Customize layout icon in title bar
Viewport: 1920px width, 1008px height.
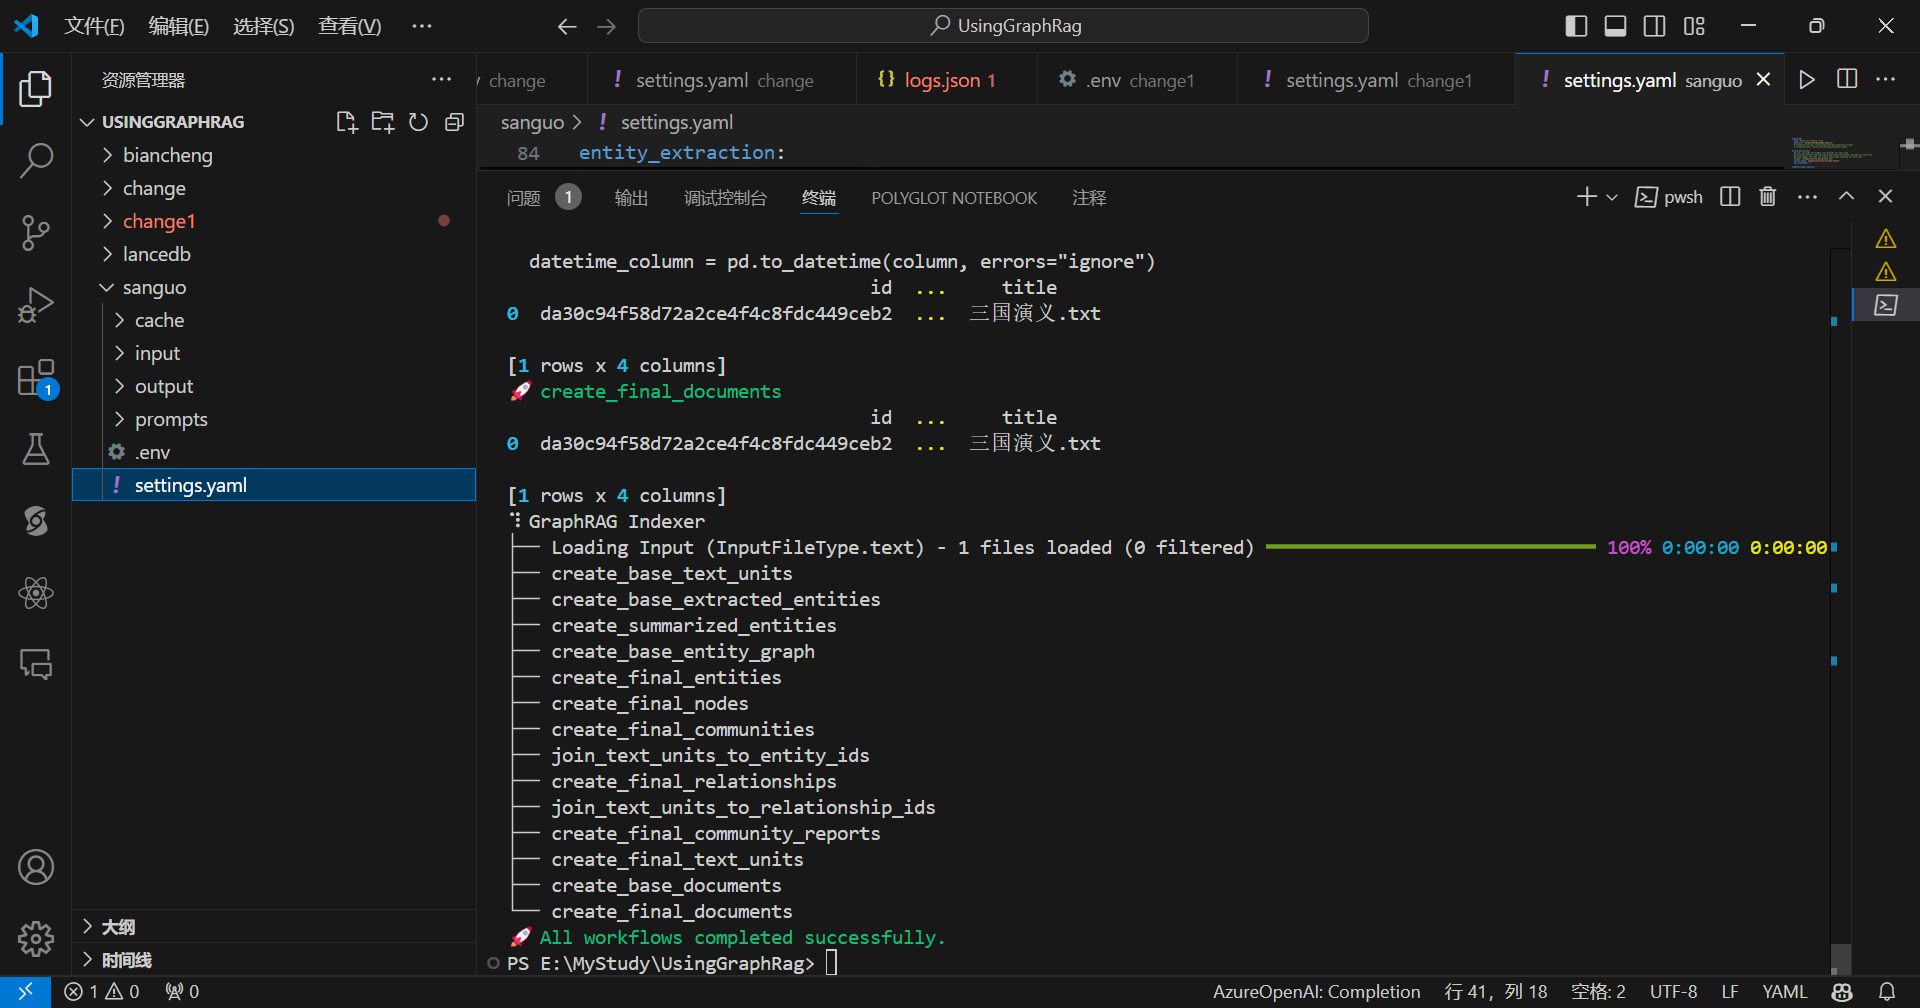pyautogui.click(x=1694, y=26)
